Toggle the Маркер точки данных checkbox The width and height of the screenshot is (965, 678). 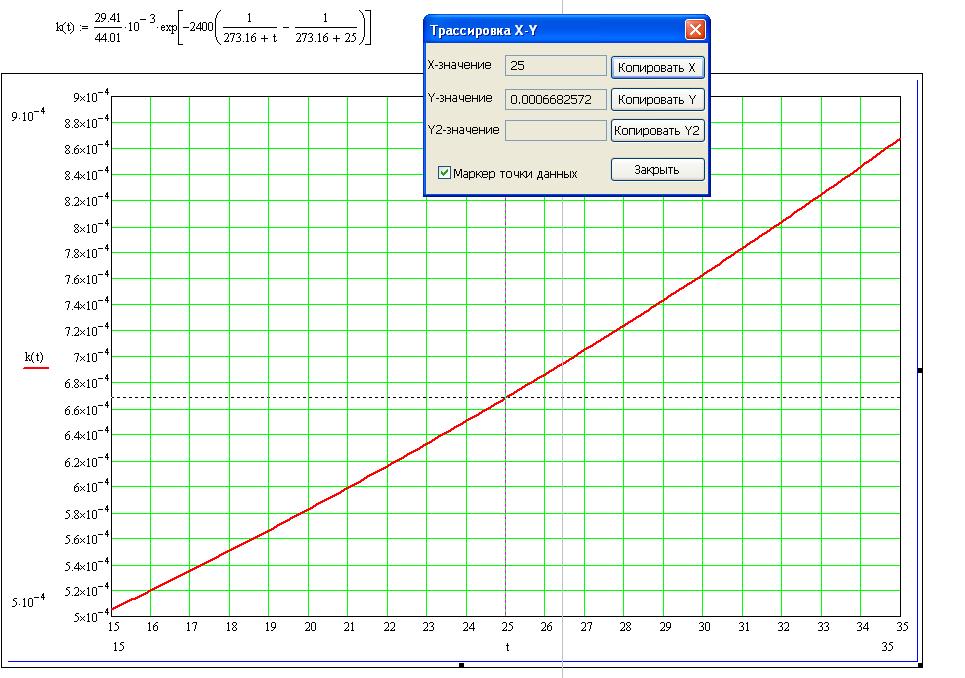point(445,173)
